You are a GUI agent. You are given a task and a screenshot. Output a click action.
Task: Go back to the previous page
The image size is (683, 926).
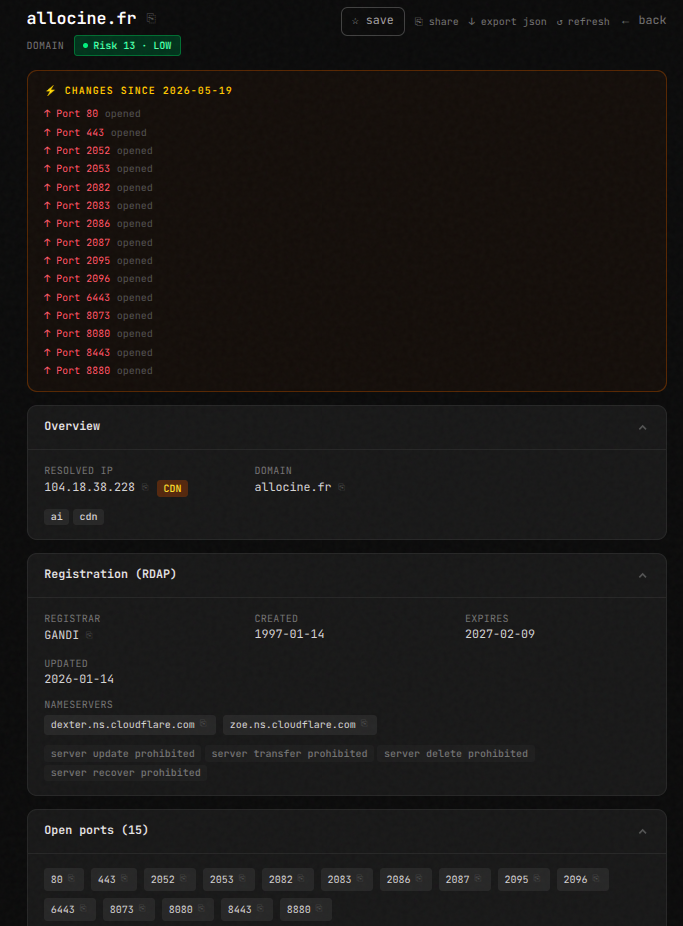coord(643,21)
